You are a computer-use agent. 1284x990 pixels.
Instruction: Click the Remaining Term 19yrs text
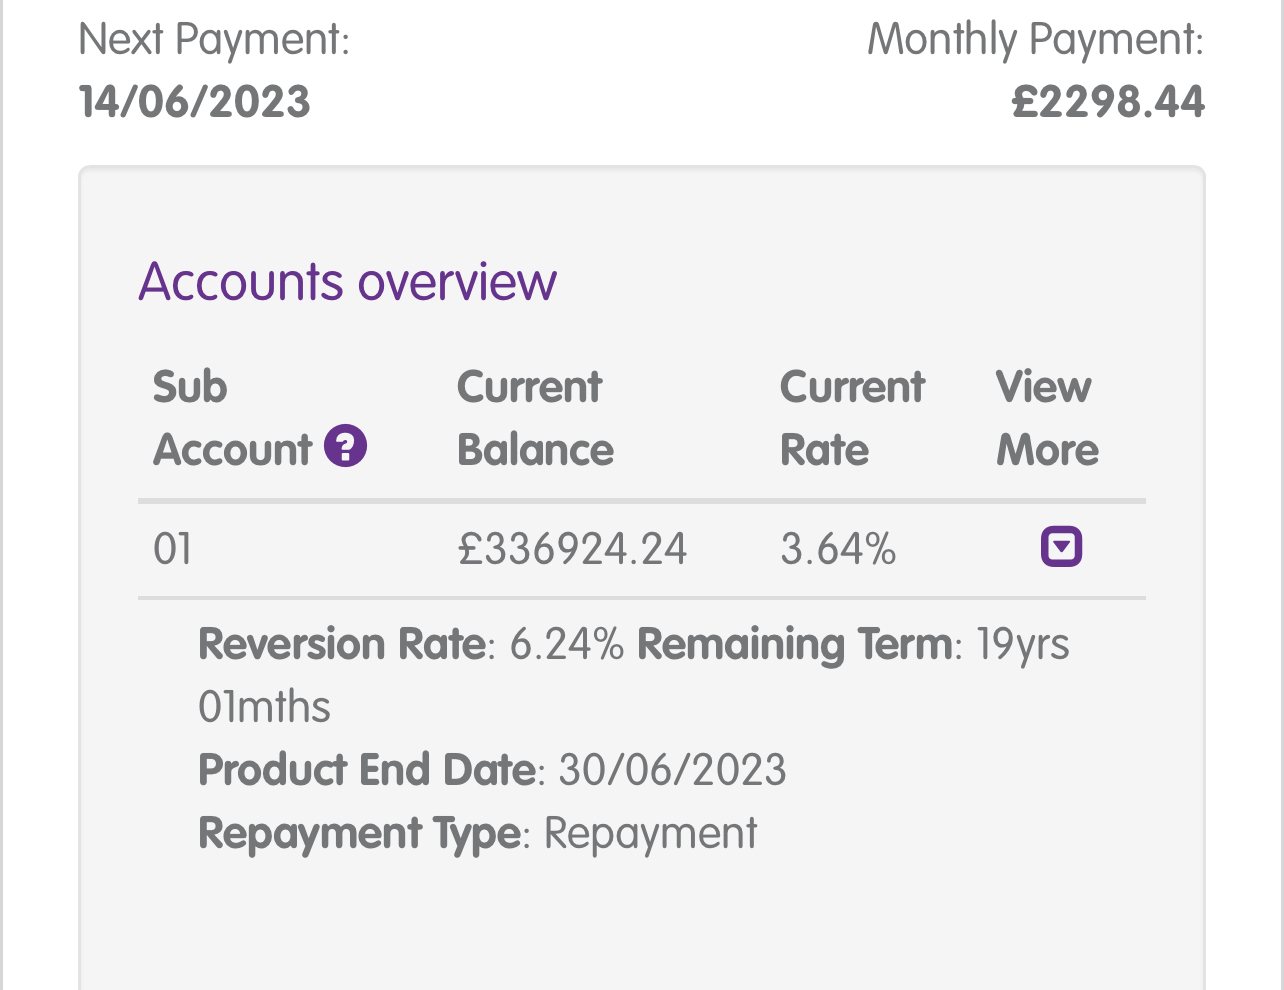pyautogui.click(x=853, y=644)
